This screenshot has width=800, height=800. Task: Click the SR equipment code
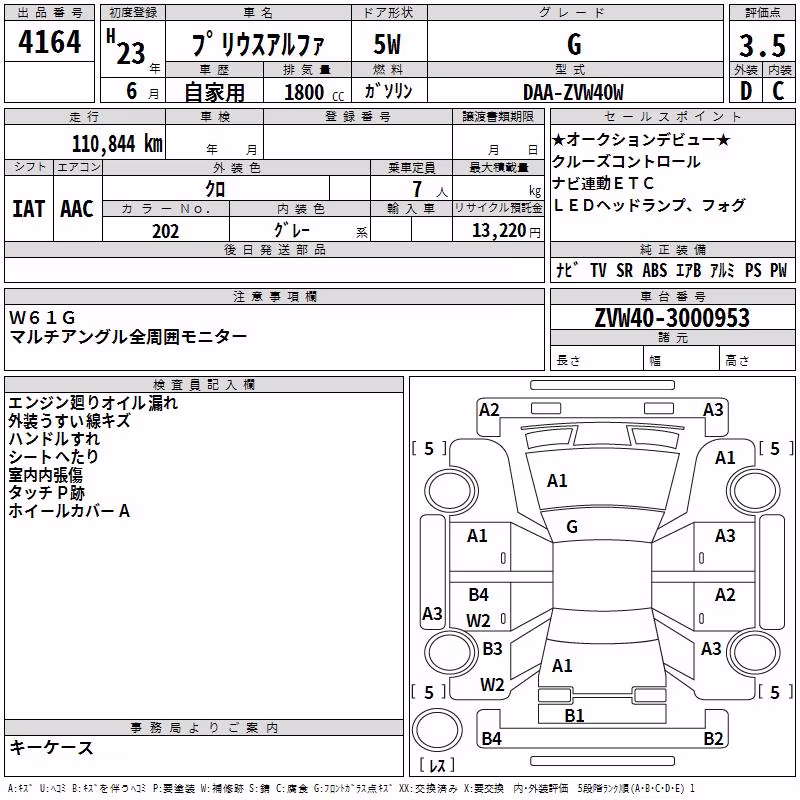624,270
